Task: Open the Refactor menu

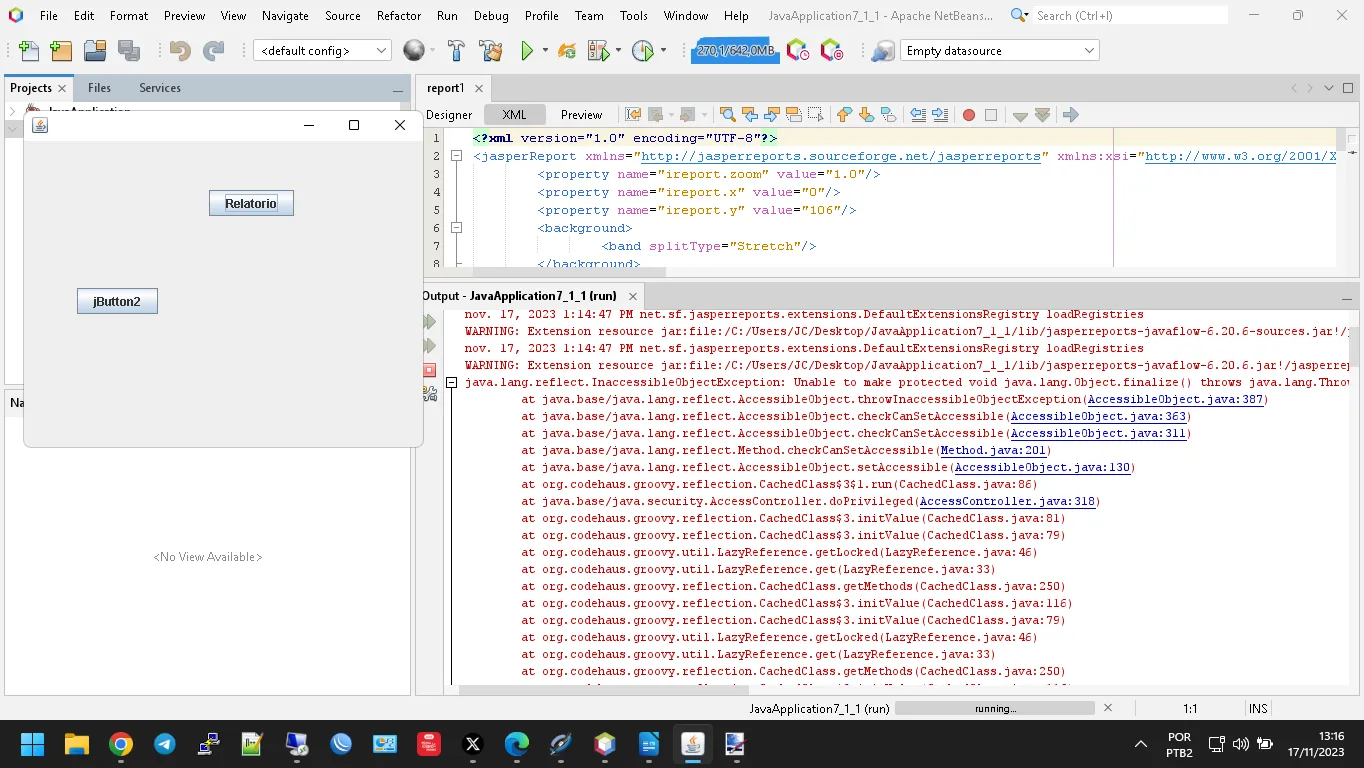Action: (x=398, y=16)
